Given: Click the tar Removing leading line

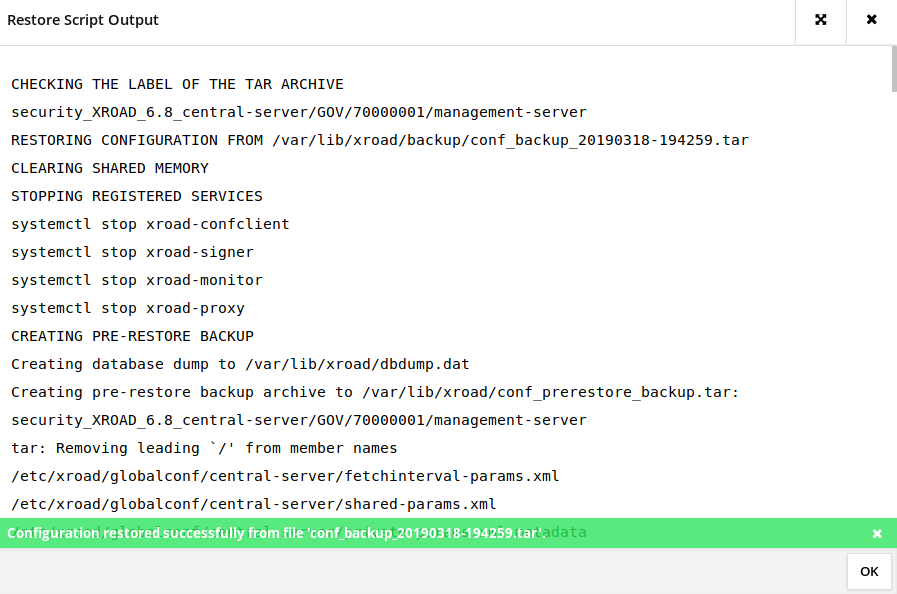Looking at the screenshot, I should point(204,448).
